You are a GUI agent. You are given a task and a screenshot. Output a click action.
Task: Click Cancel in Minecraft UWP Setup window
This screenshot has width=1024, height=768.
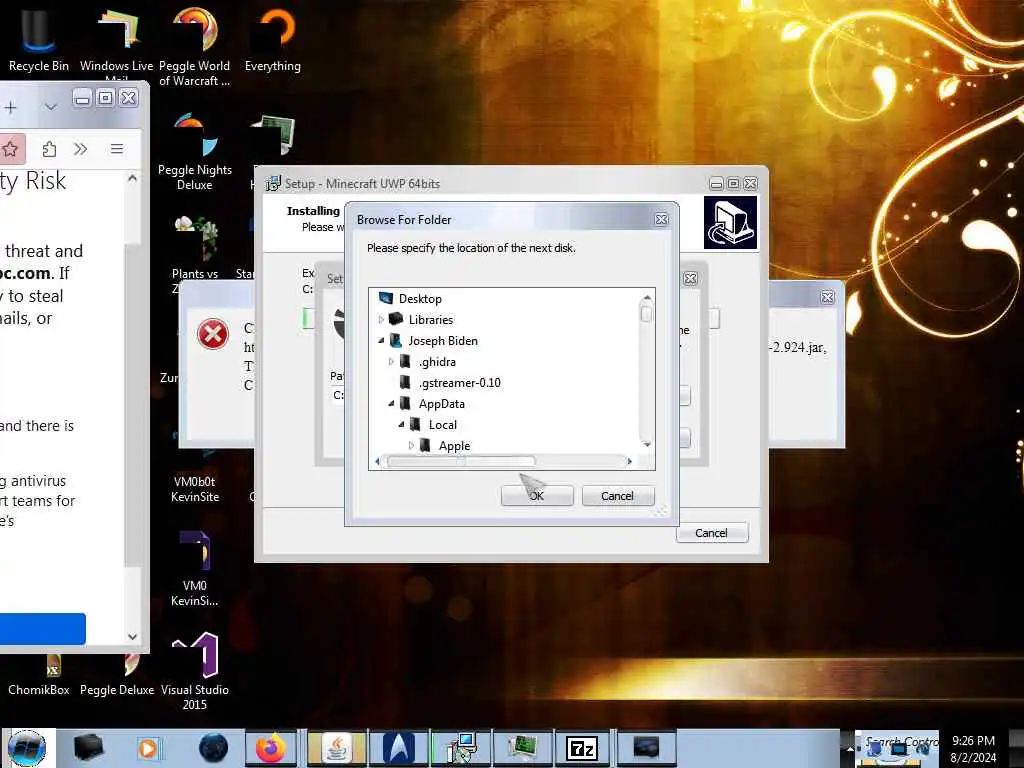click(711, 533)
